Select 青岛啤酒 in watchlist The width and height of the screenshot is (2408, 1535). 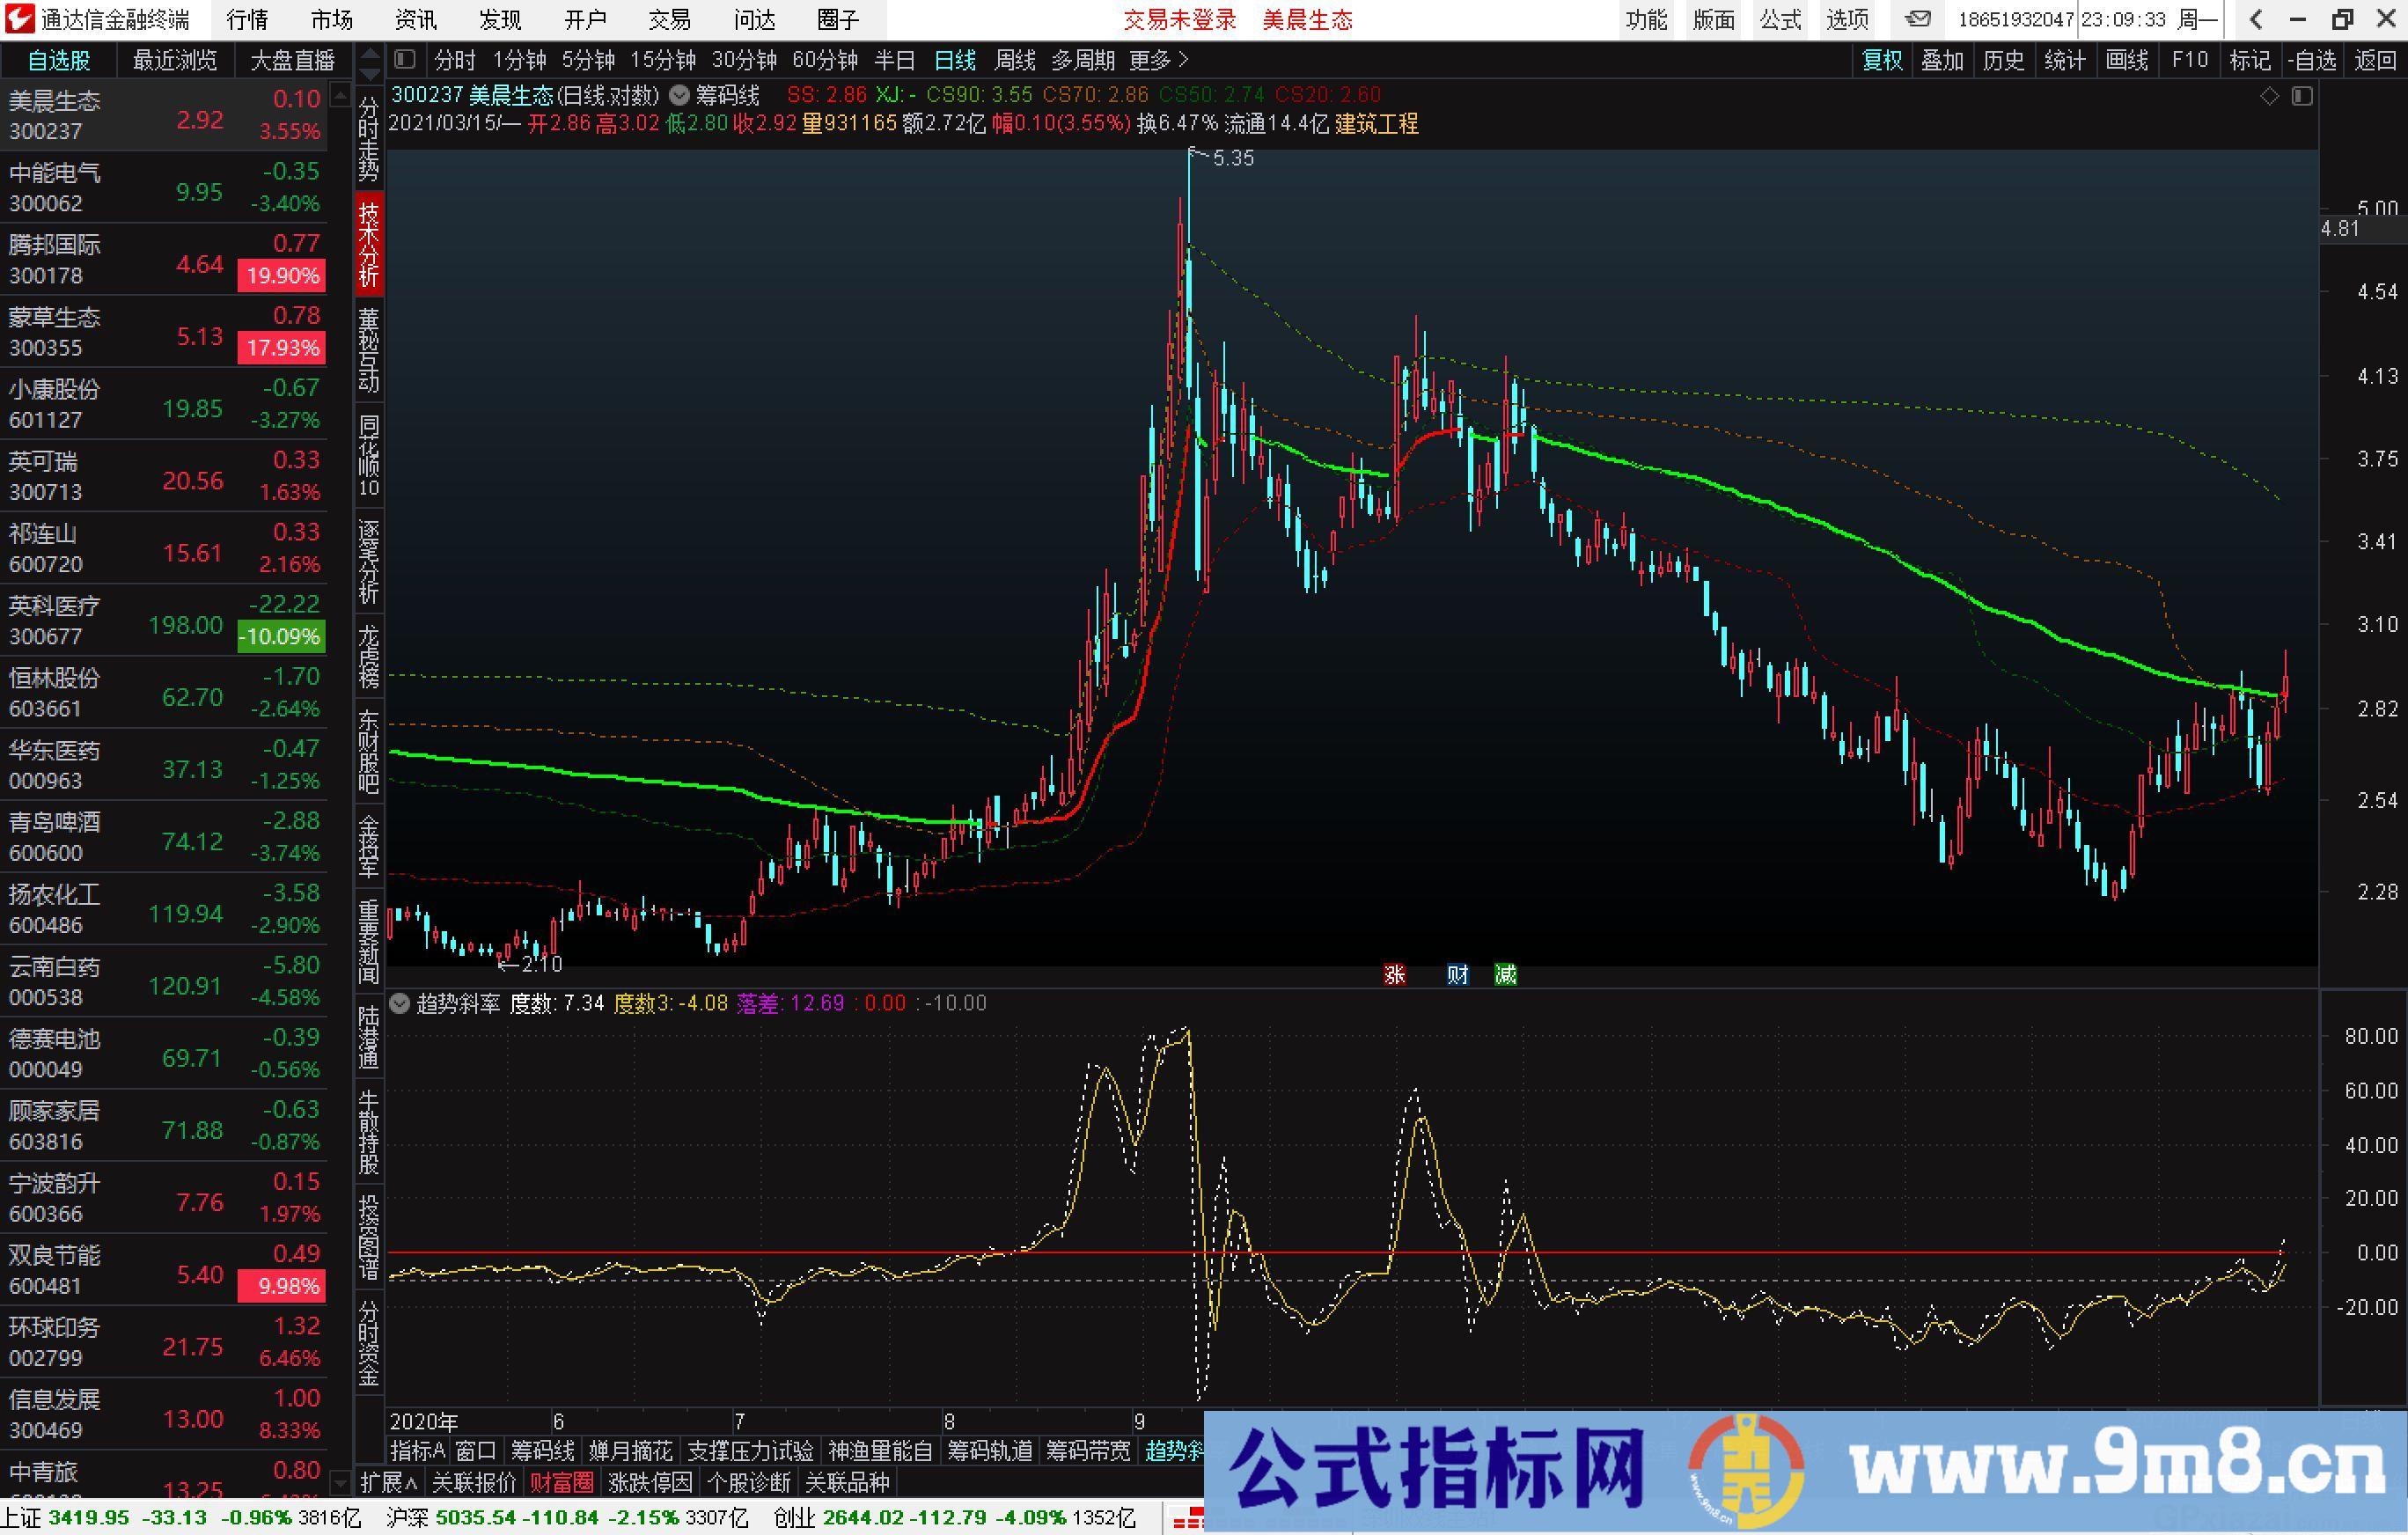pos(165,837)
